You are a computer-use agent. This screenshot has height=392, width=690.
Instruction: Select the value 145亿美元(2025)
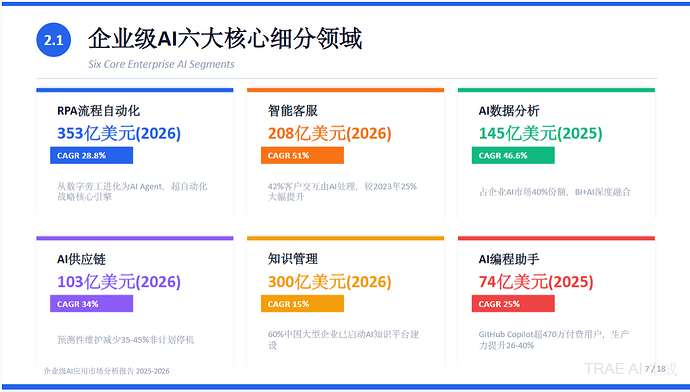(x=540, y=133)
